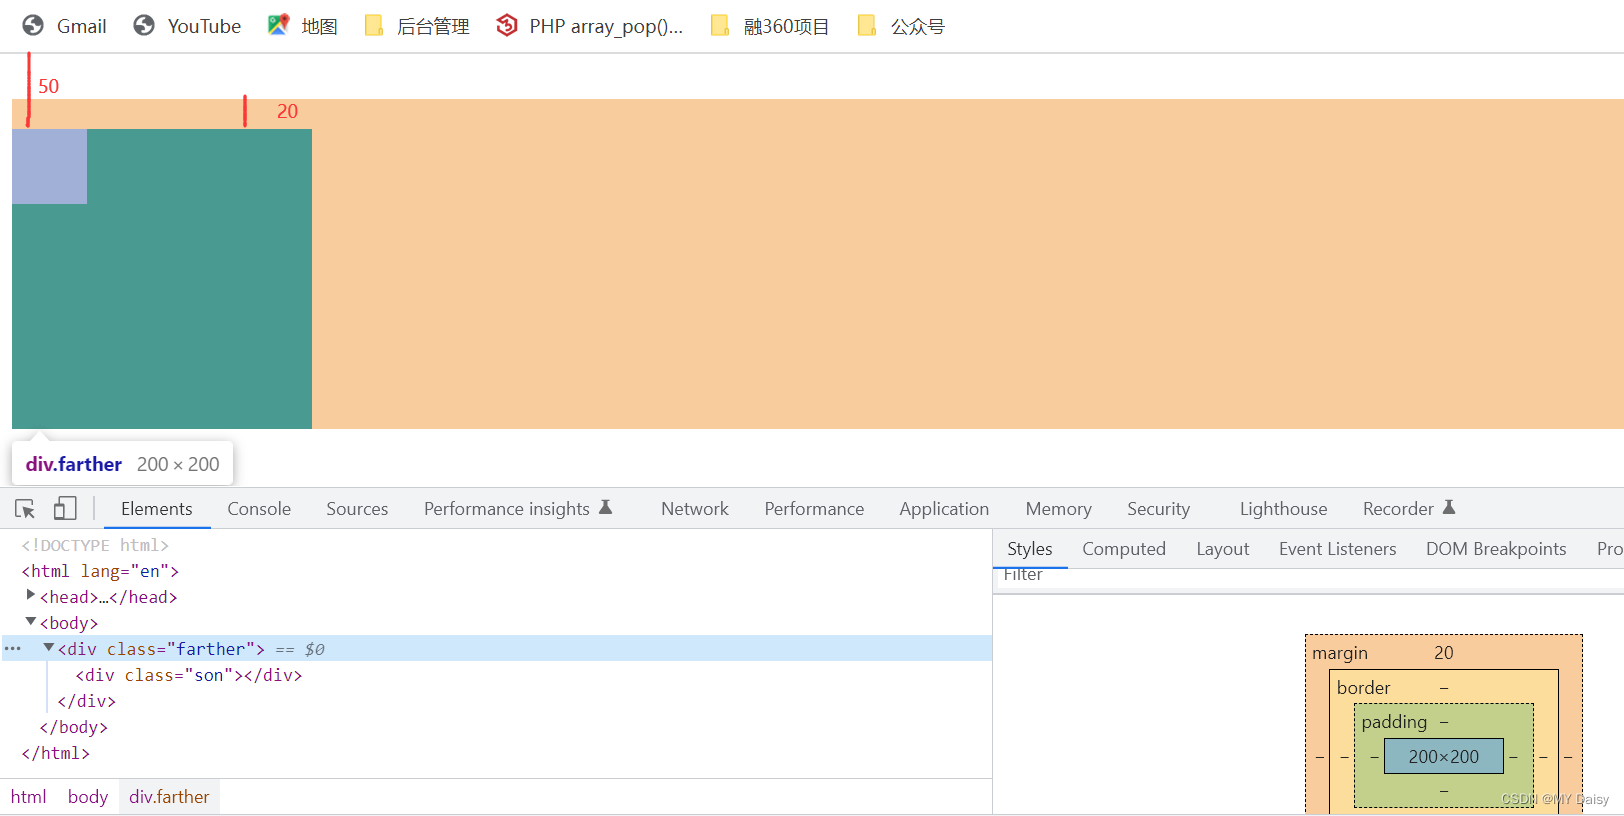Open the Security tab
The width and height of the screenshot is (1624, 816).
(1158, 509)
